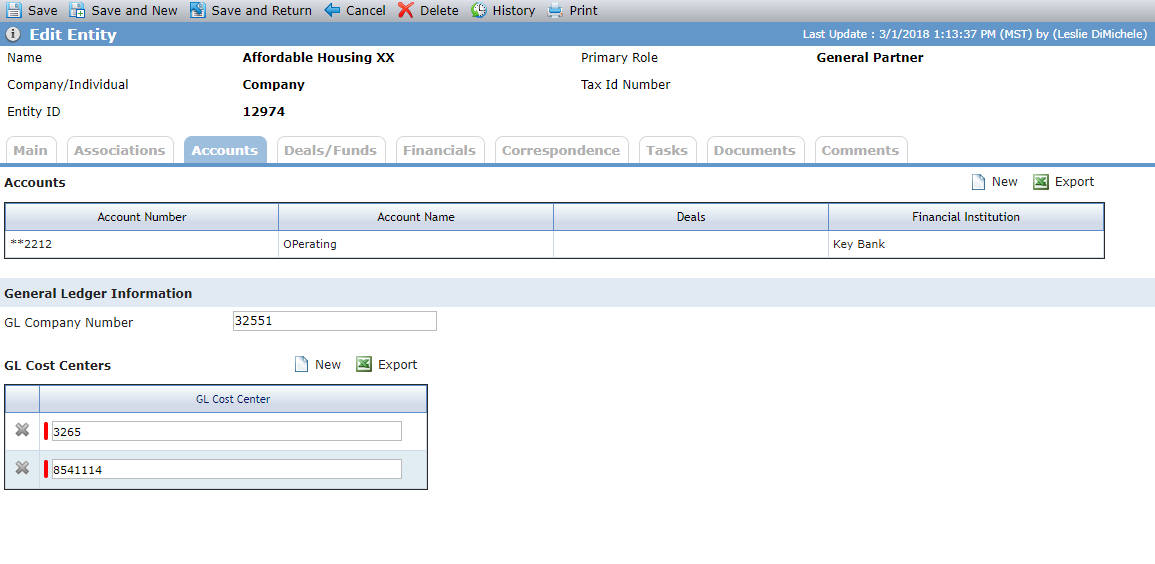
Task: Sort by the Account Number column header
Action: tap(142, 217)
